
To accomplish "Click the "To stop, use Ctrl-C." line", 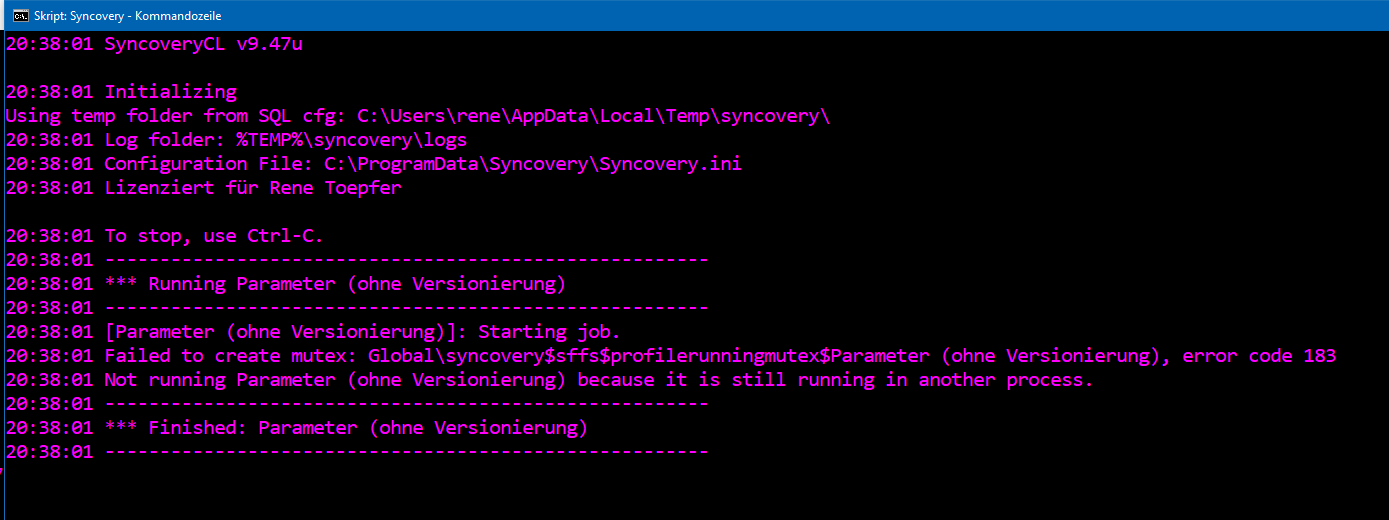I will (x=214, y=236).
